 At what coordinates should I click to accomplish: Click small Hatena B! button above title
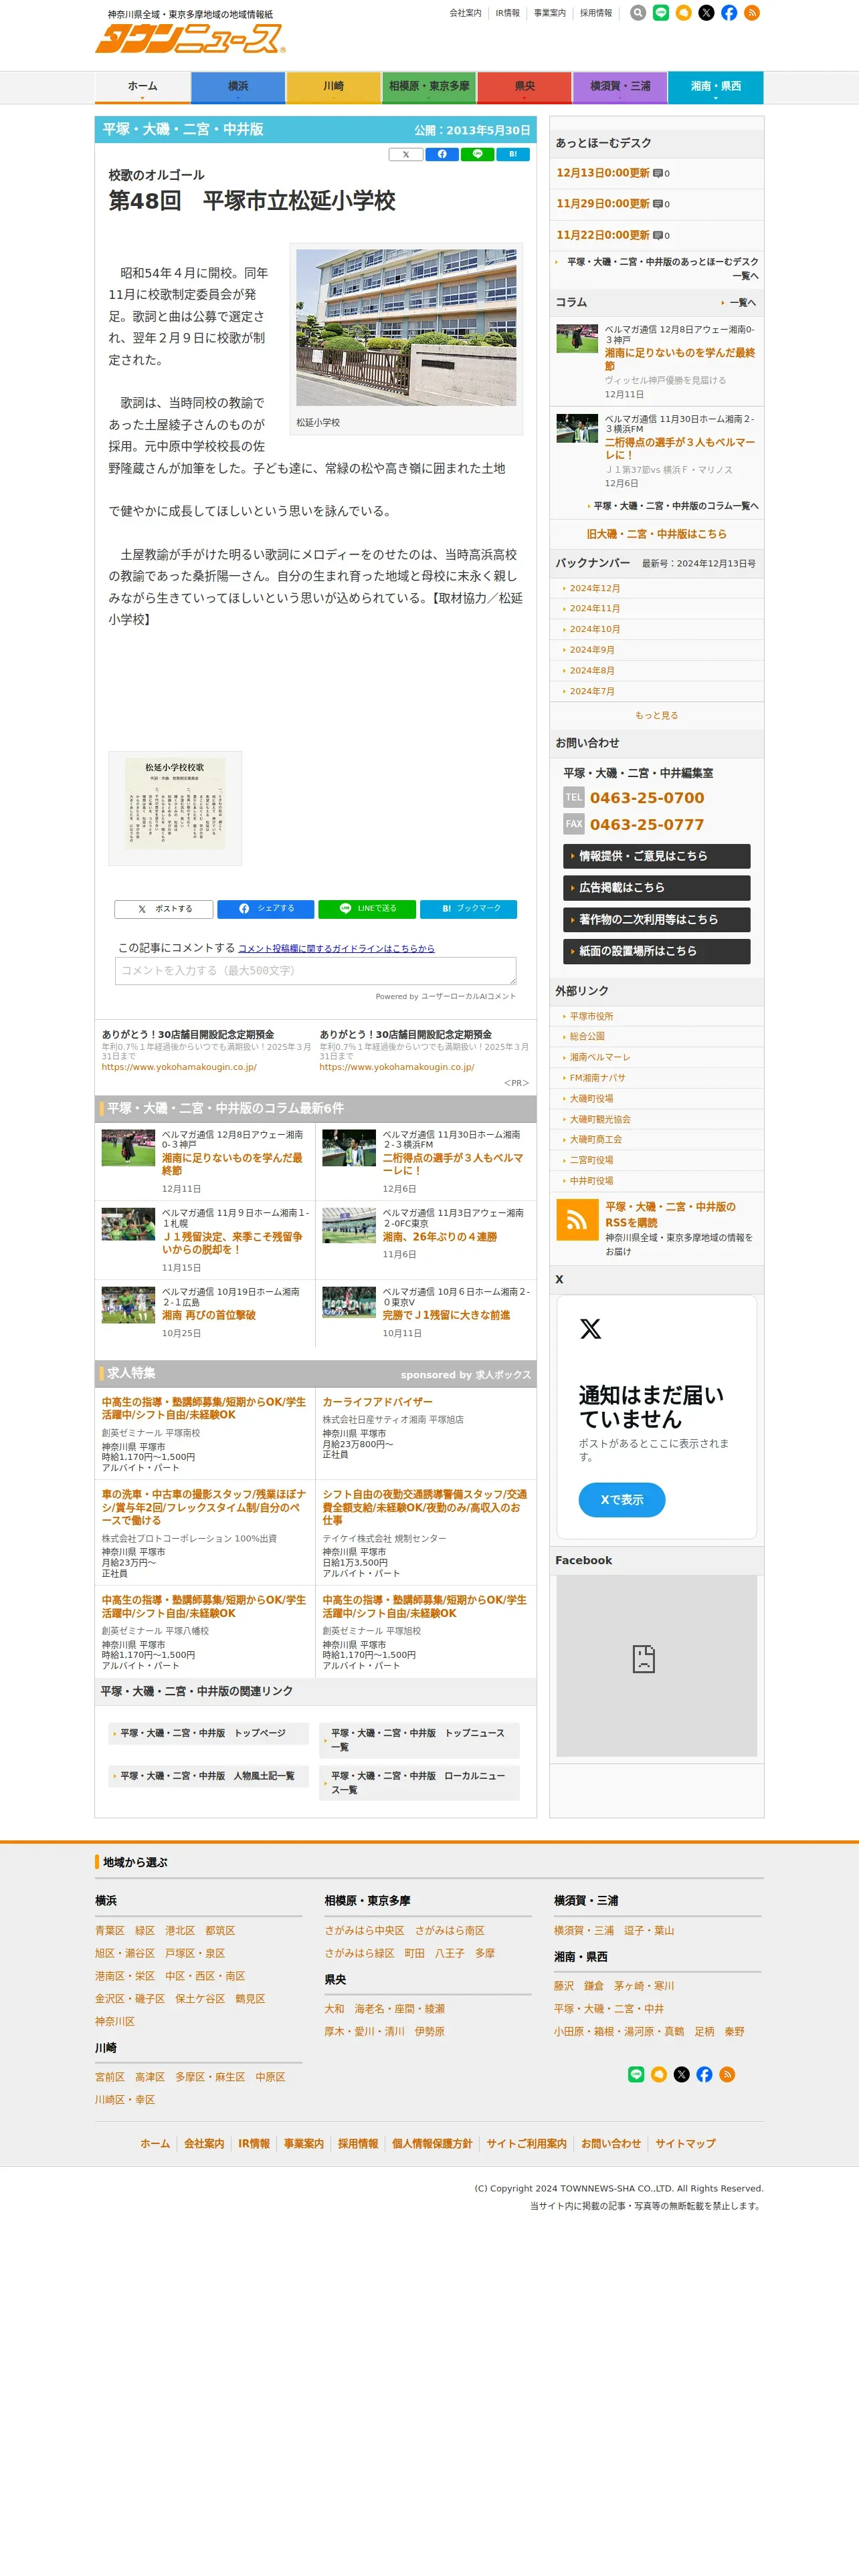pyautogui.click(x=513, y=154)
